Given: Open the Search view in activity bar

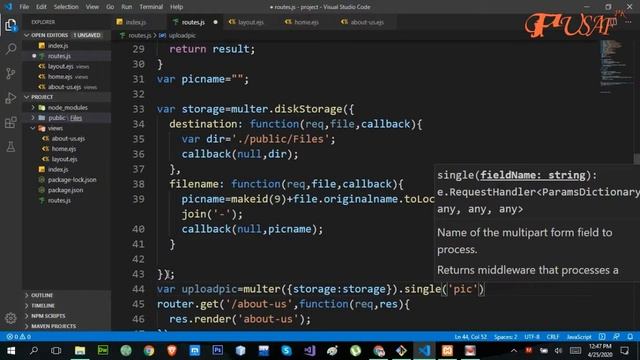Looking at the screenshot, I should coord(11,49).
